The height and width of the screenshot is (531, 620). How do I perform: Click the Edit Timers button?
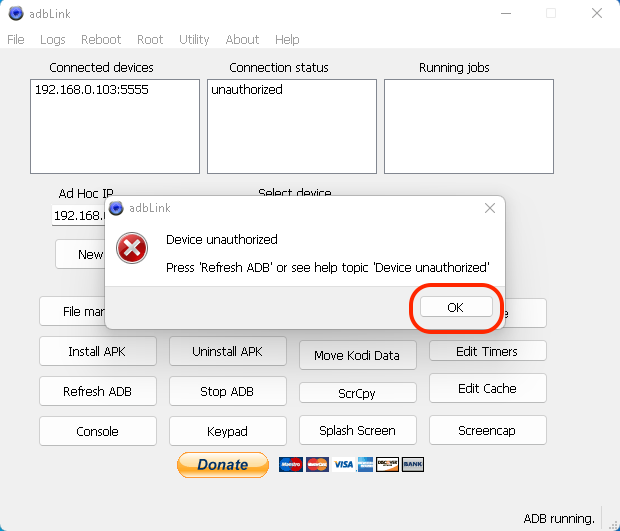(488, 351)
